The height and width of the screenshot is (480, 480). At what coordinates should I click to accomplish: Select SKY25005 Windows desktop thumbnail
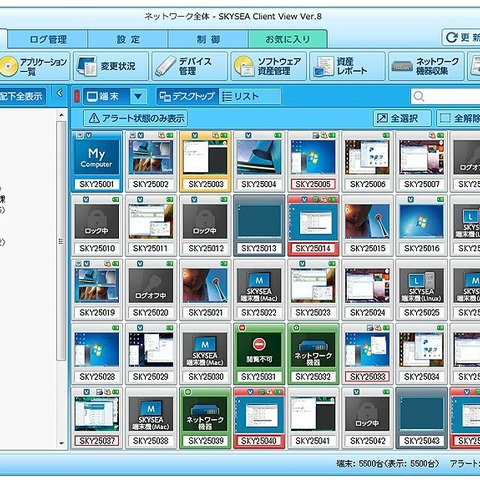tap(313, 161)
